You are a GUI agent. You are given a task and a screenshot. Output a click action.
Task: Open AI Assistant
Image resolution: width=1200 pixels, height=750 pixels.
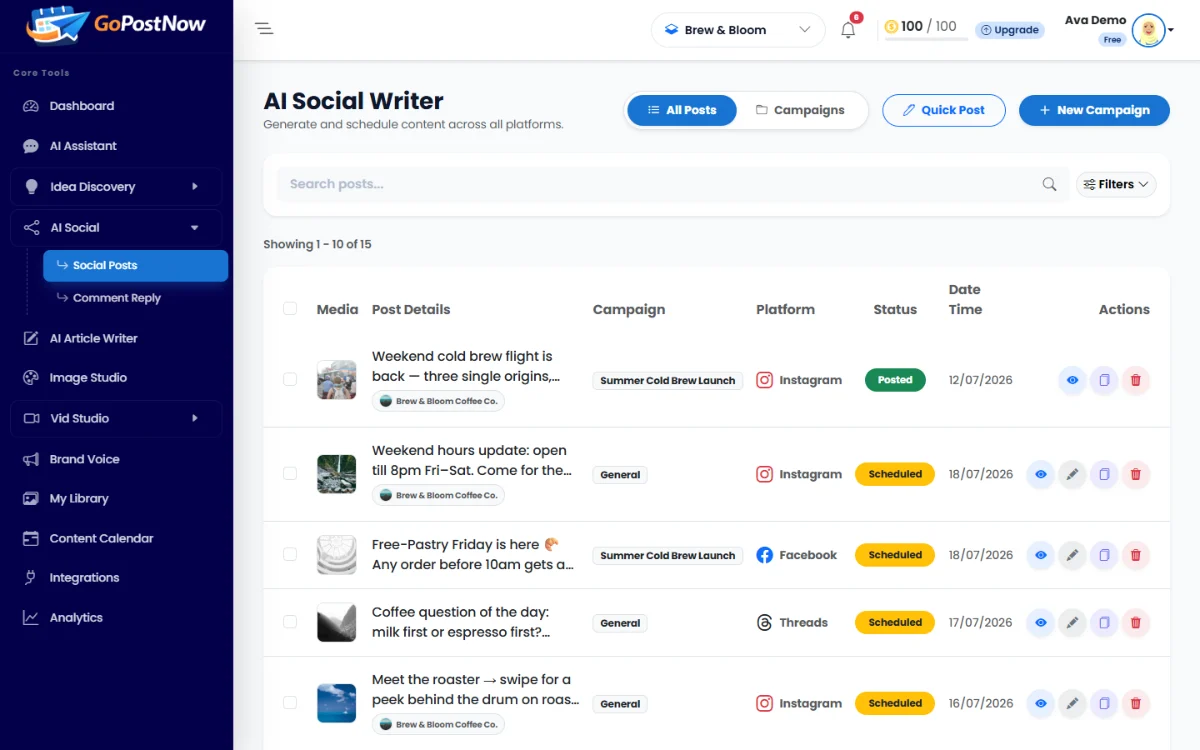click(x=83, y=146)
